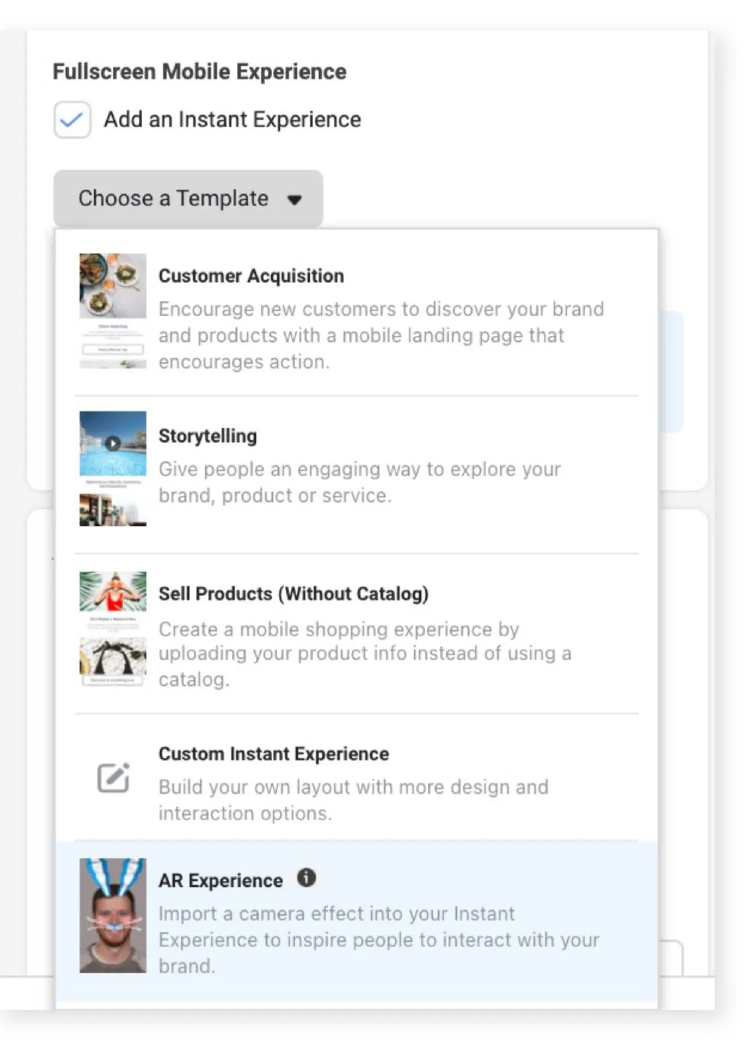Select the Customer Acquisition title
The height and width of the screenshot is (1042, 750).
[251, 276]
